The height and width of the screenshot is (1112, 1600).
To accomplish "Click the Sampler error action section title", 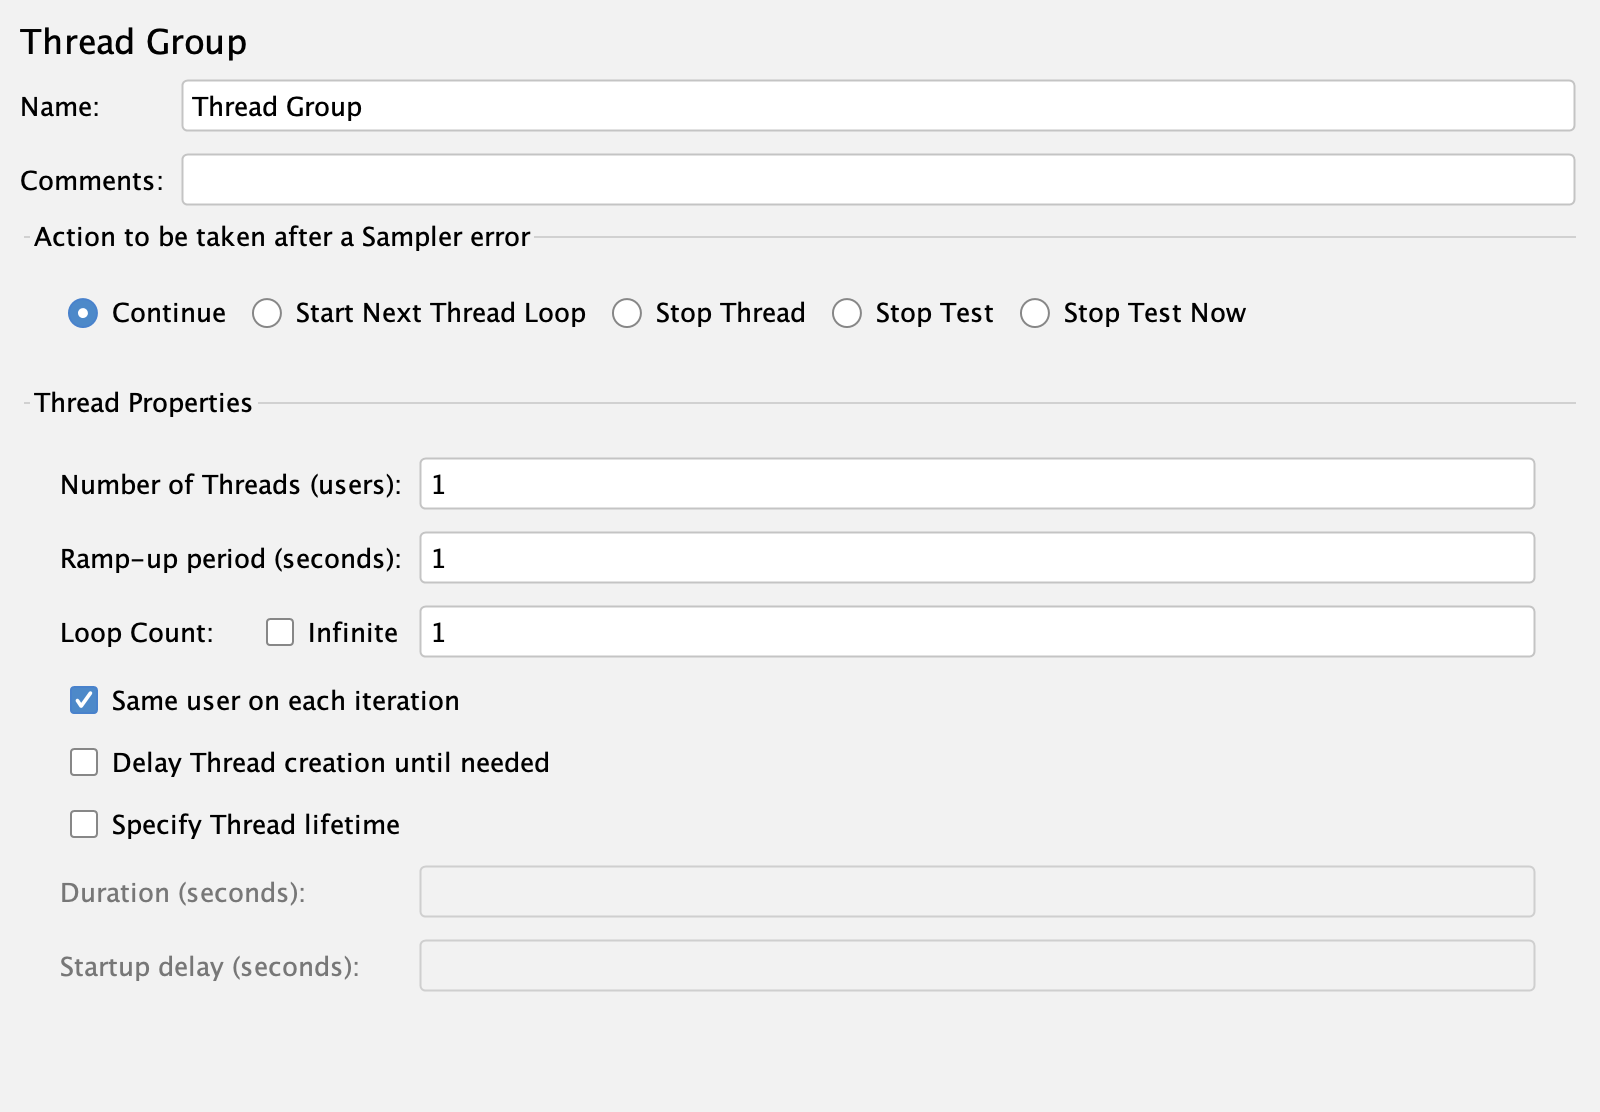I will tap(282, 237).
